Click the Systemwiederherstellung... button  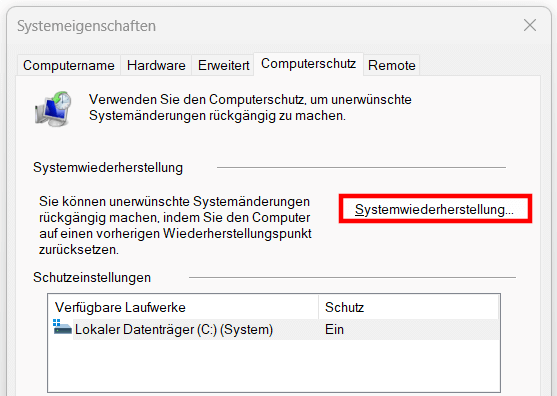(x=435, y=209)
